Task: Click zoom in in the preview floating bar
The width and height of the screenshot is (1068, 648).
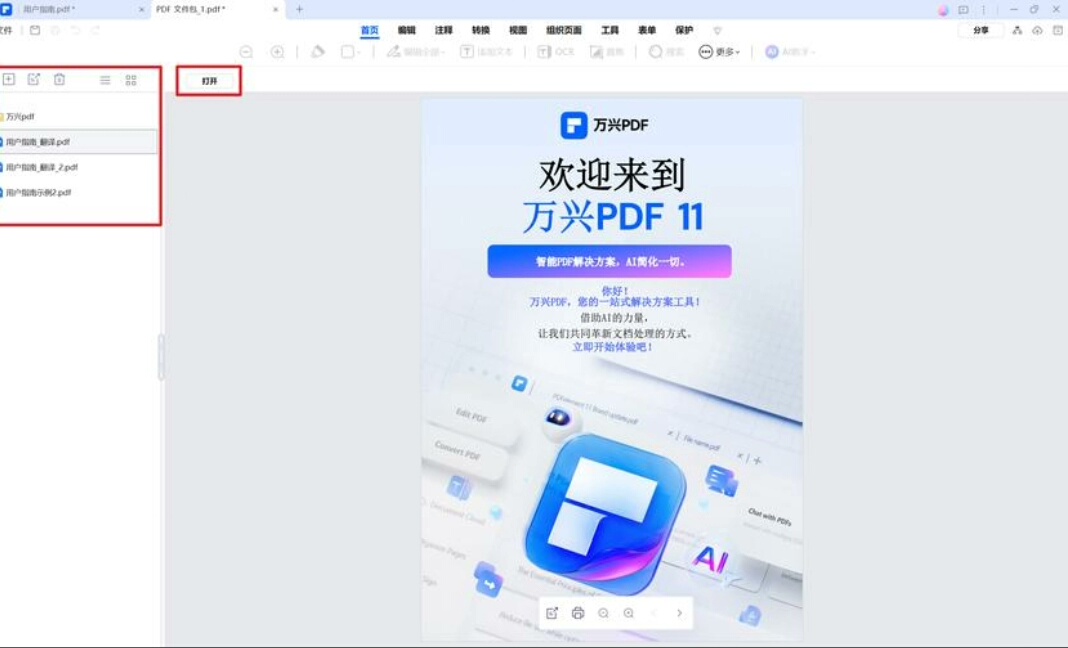Action: pos(629,613)
